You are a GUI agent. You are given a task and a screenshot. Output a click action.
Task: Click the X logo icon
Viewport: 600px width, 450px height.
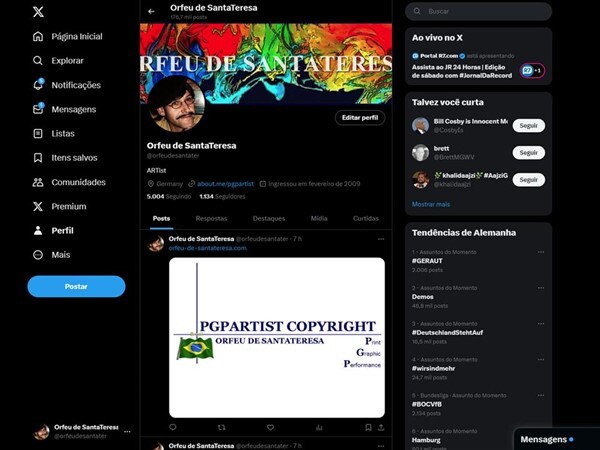(38, 12)
